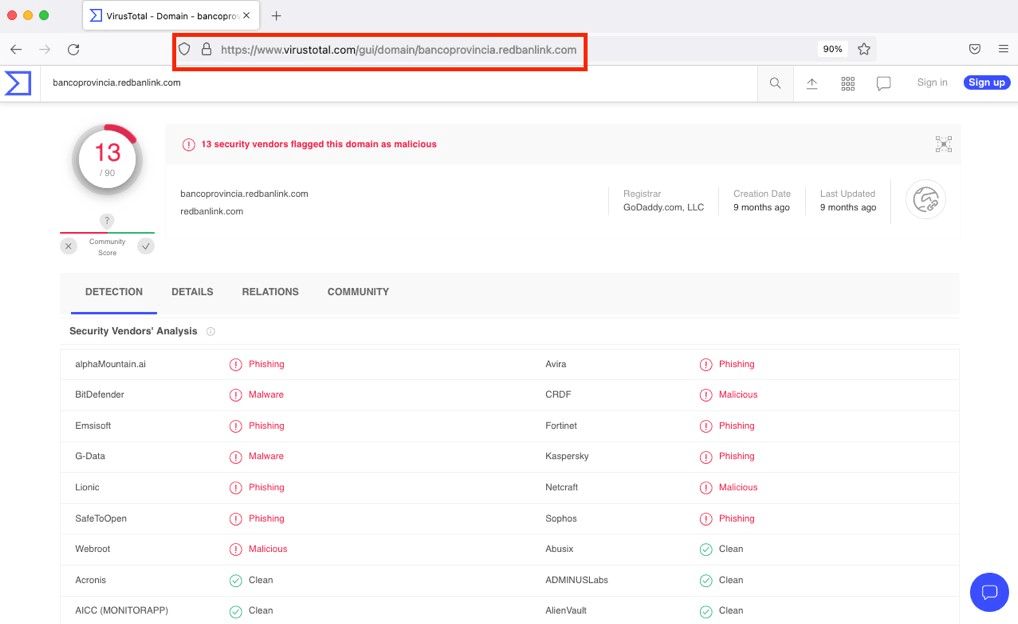1018x624 pixels.
Task: Open the COMMUNITY tab
Action: tap(358, 292)
